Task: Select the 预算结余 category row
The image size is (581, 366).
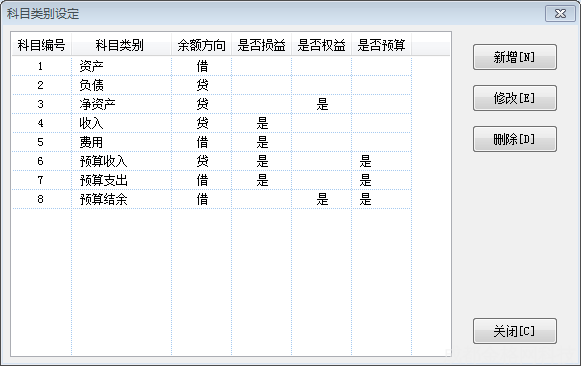Action: [x=212, y=199]
